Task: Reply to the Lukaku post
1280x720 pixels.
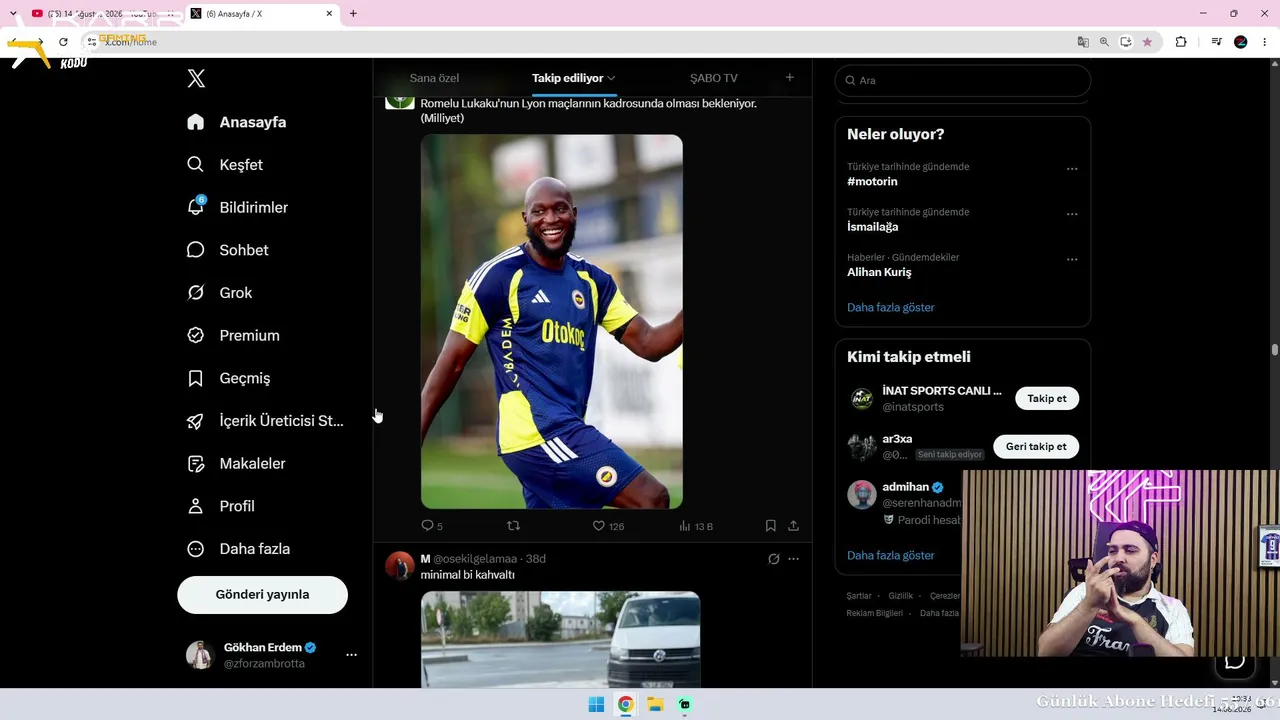Action: point(432,526)
